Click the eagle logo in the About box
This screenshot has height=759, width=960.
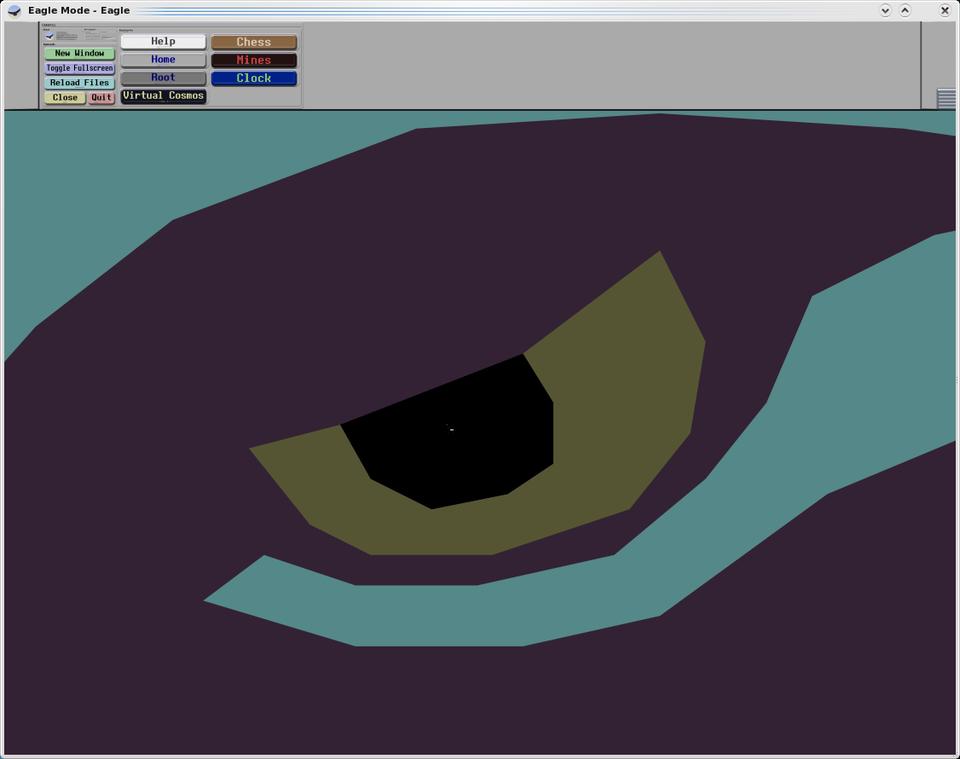pyautogui.click(x=49, y=36)
